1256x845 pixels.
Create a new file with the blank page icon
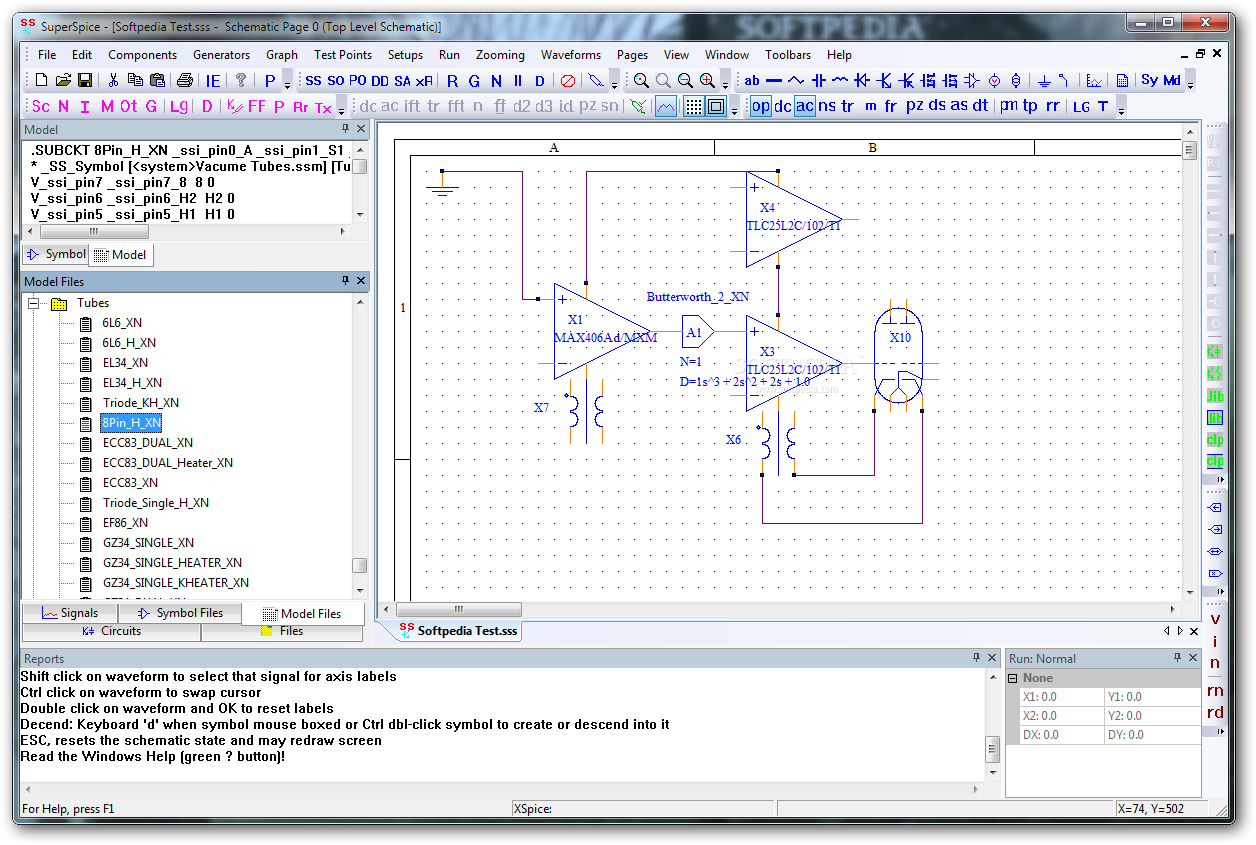(x=41, y=80)
